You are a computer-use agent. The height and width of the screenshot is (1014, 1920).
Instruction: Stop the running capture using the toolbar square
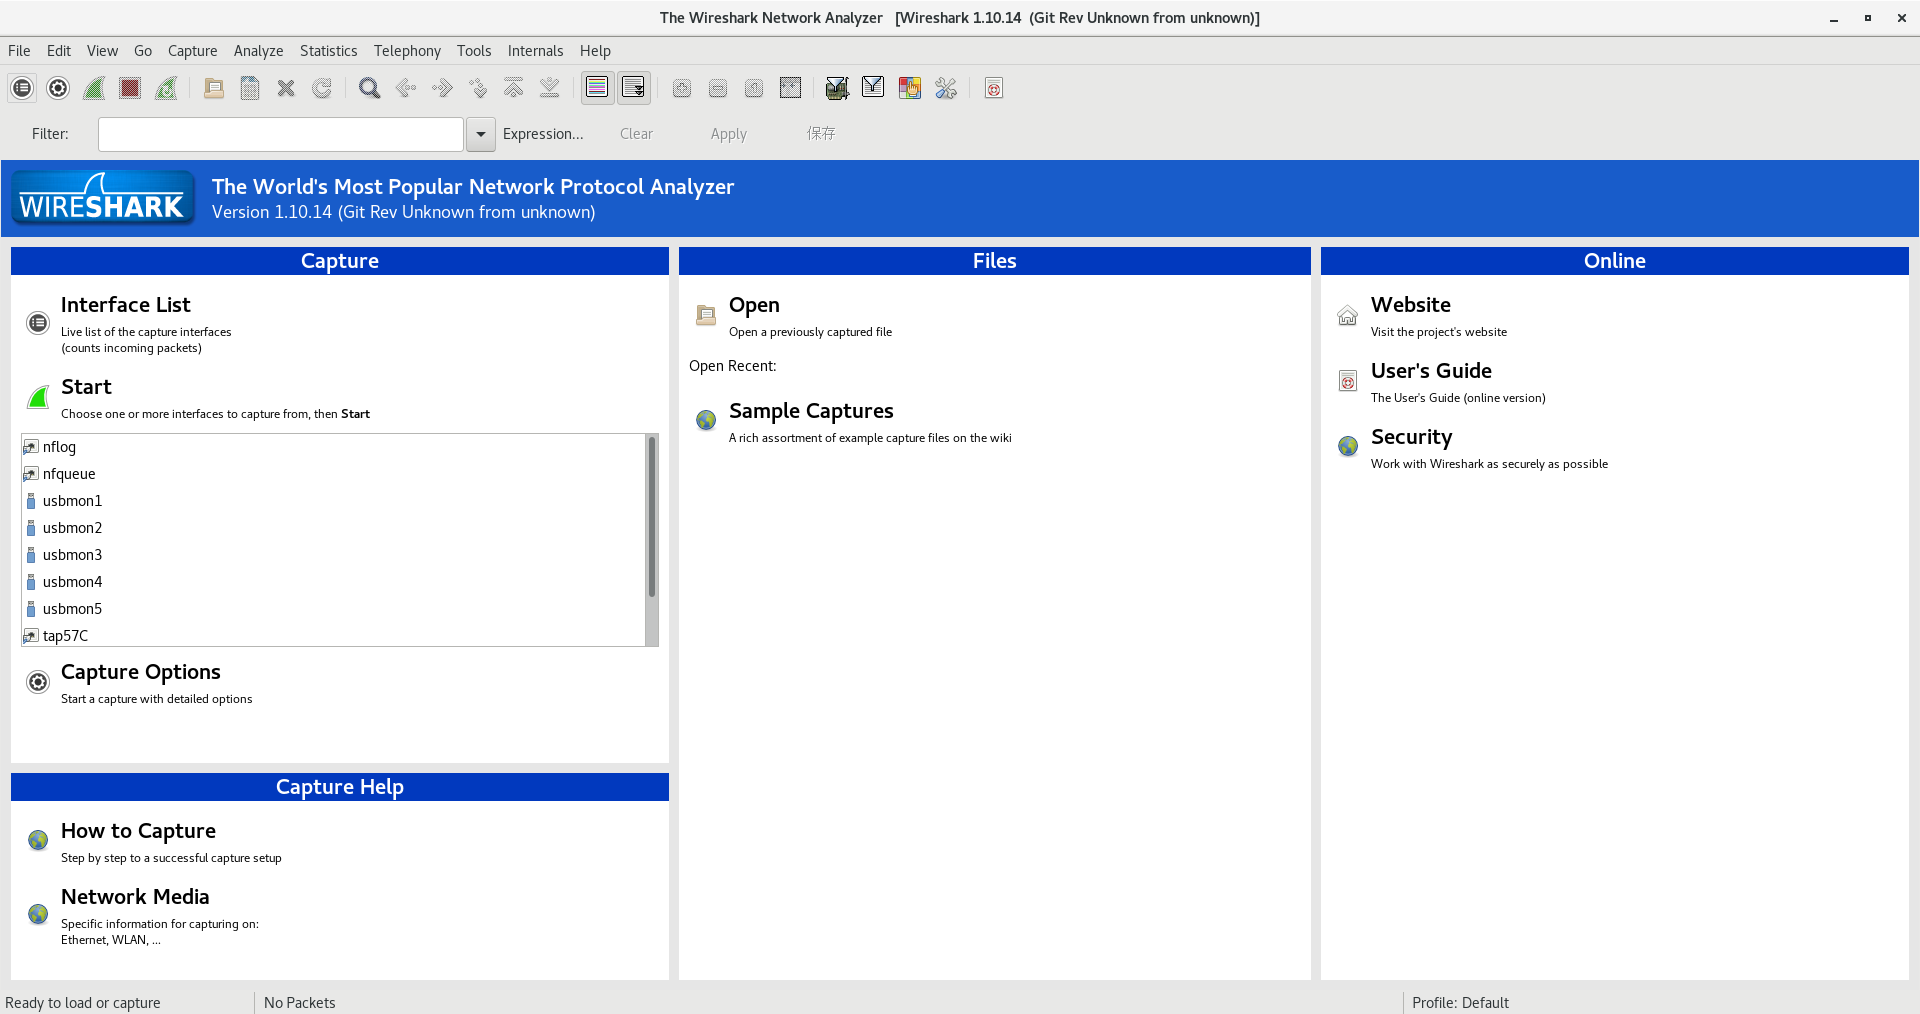tap(130, 88)
